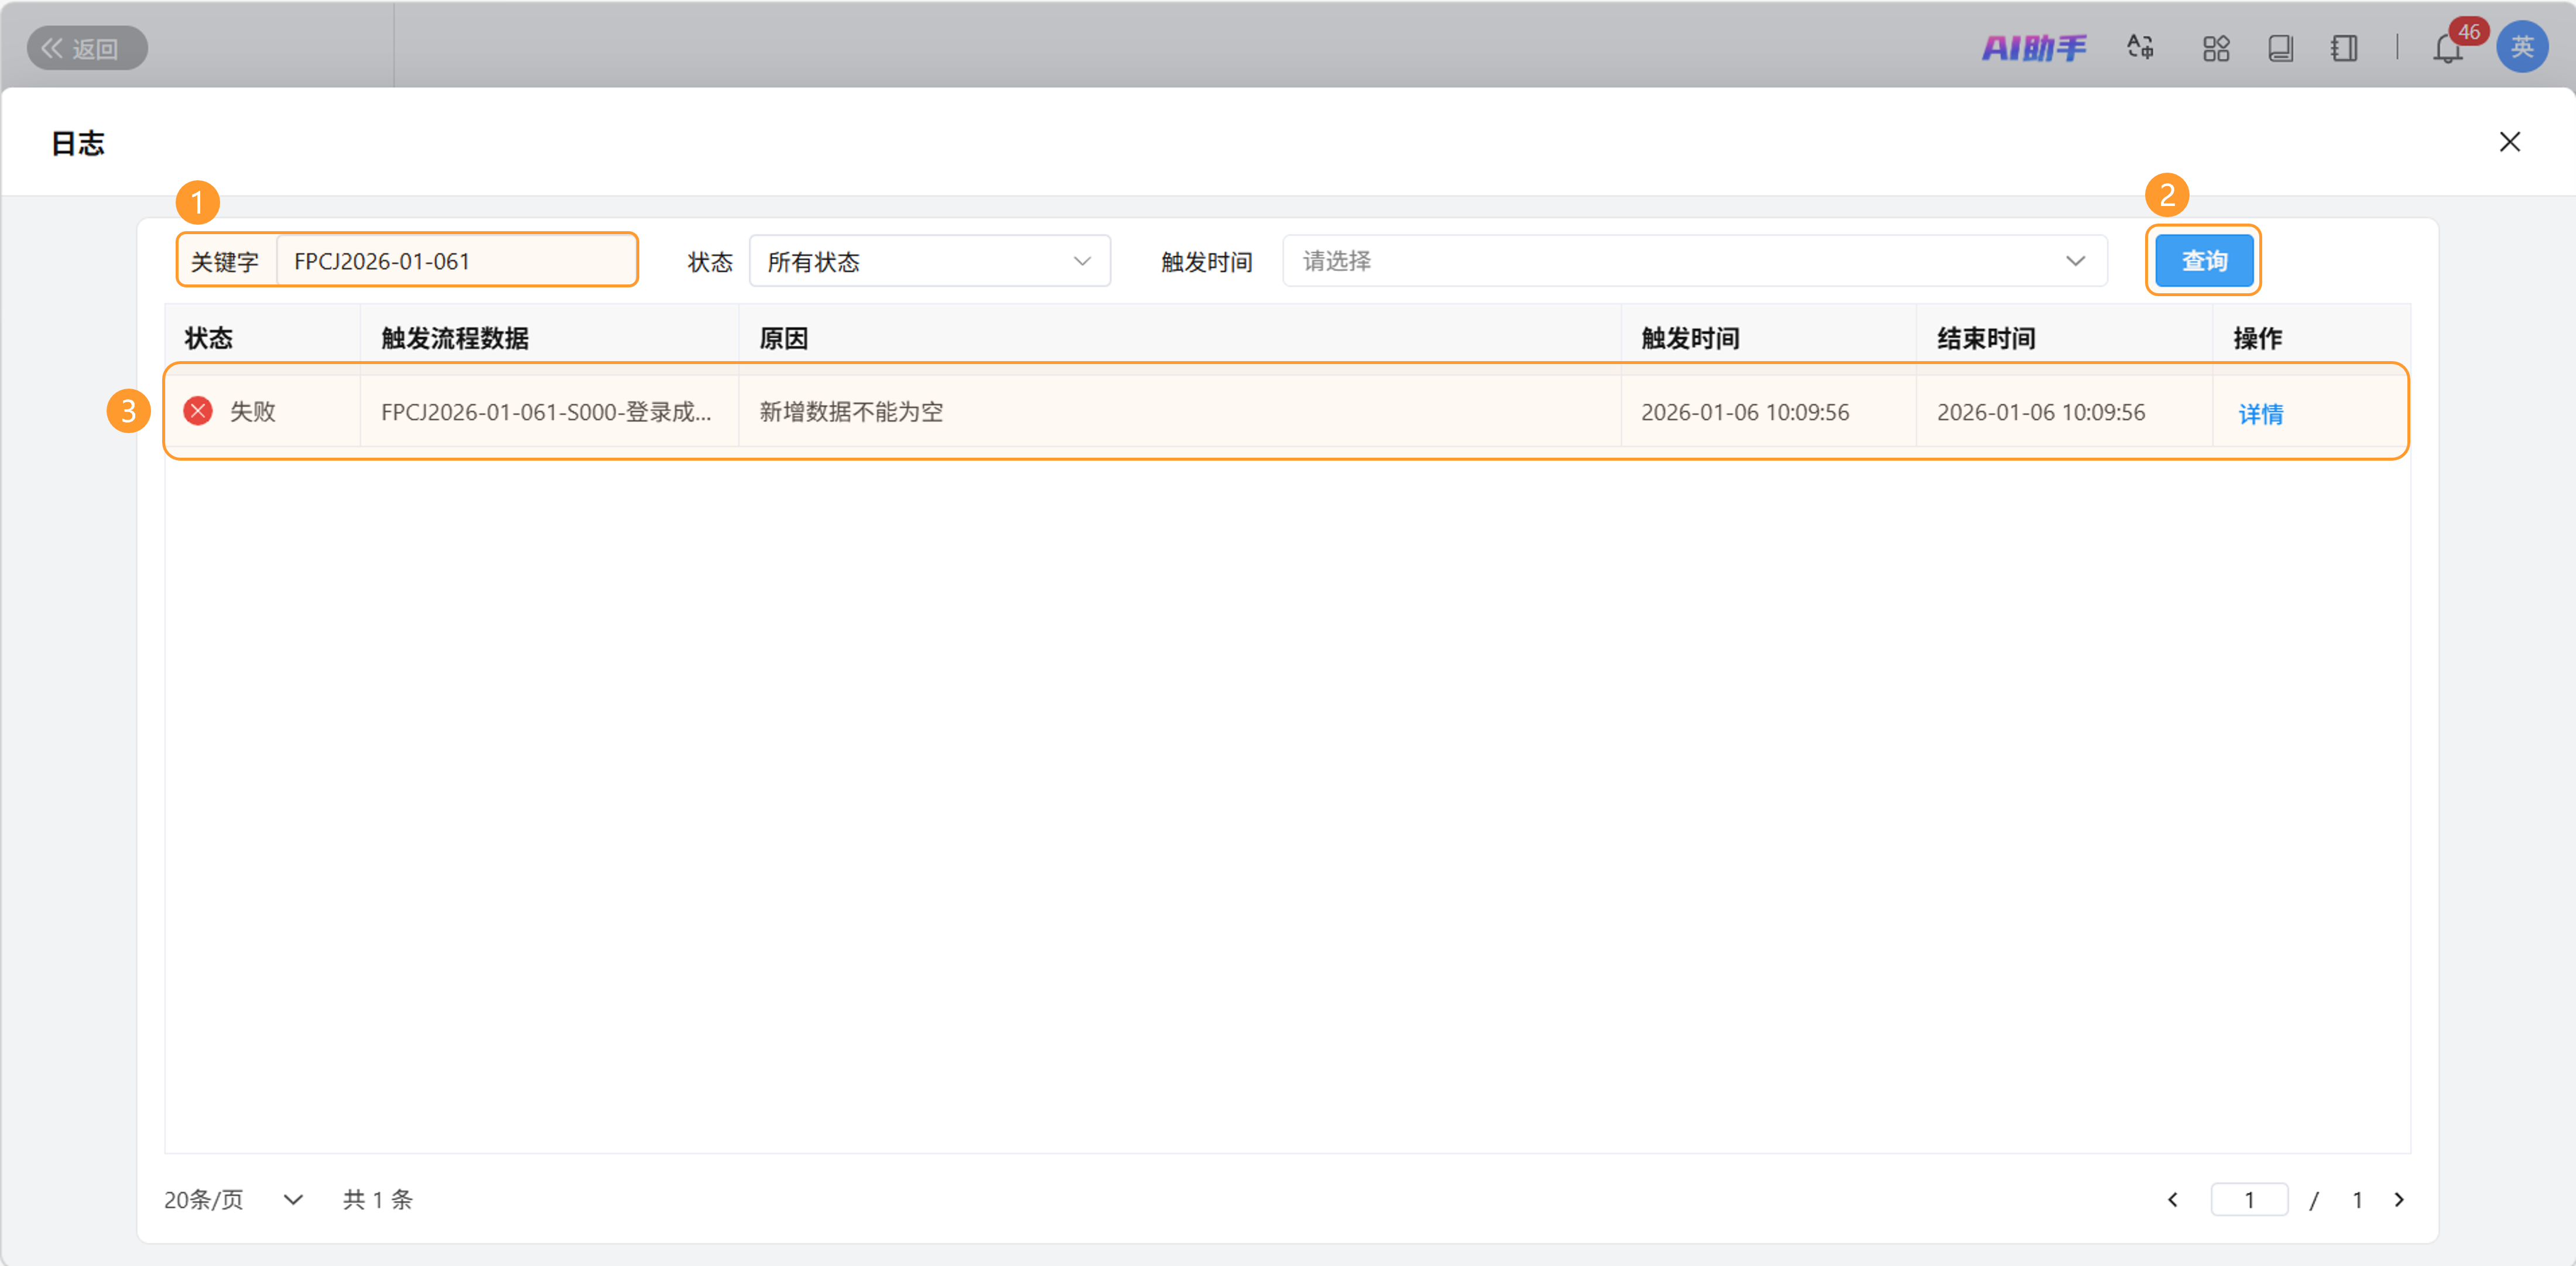Go to previous page arrow
Screen dimensions: 2576x1266
click(x=2172, y=1199)
